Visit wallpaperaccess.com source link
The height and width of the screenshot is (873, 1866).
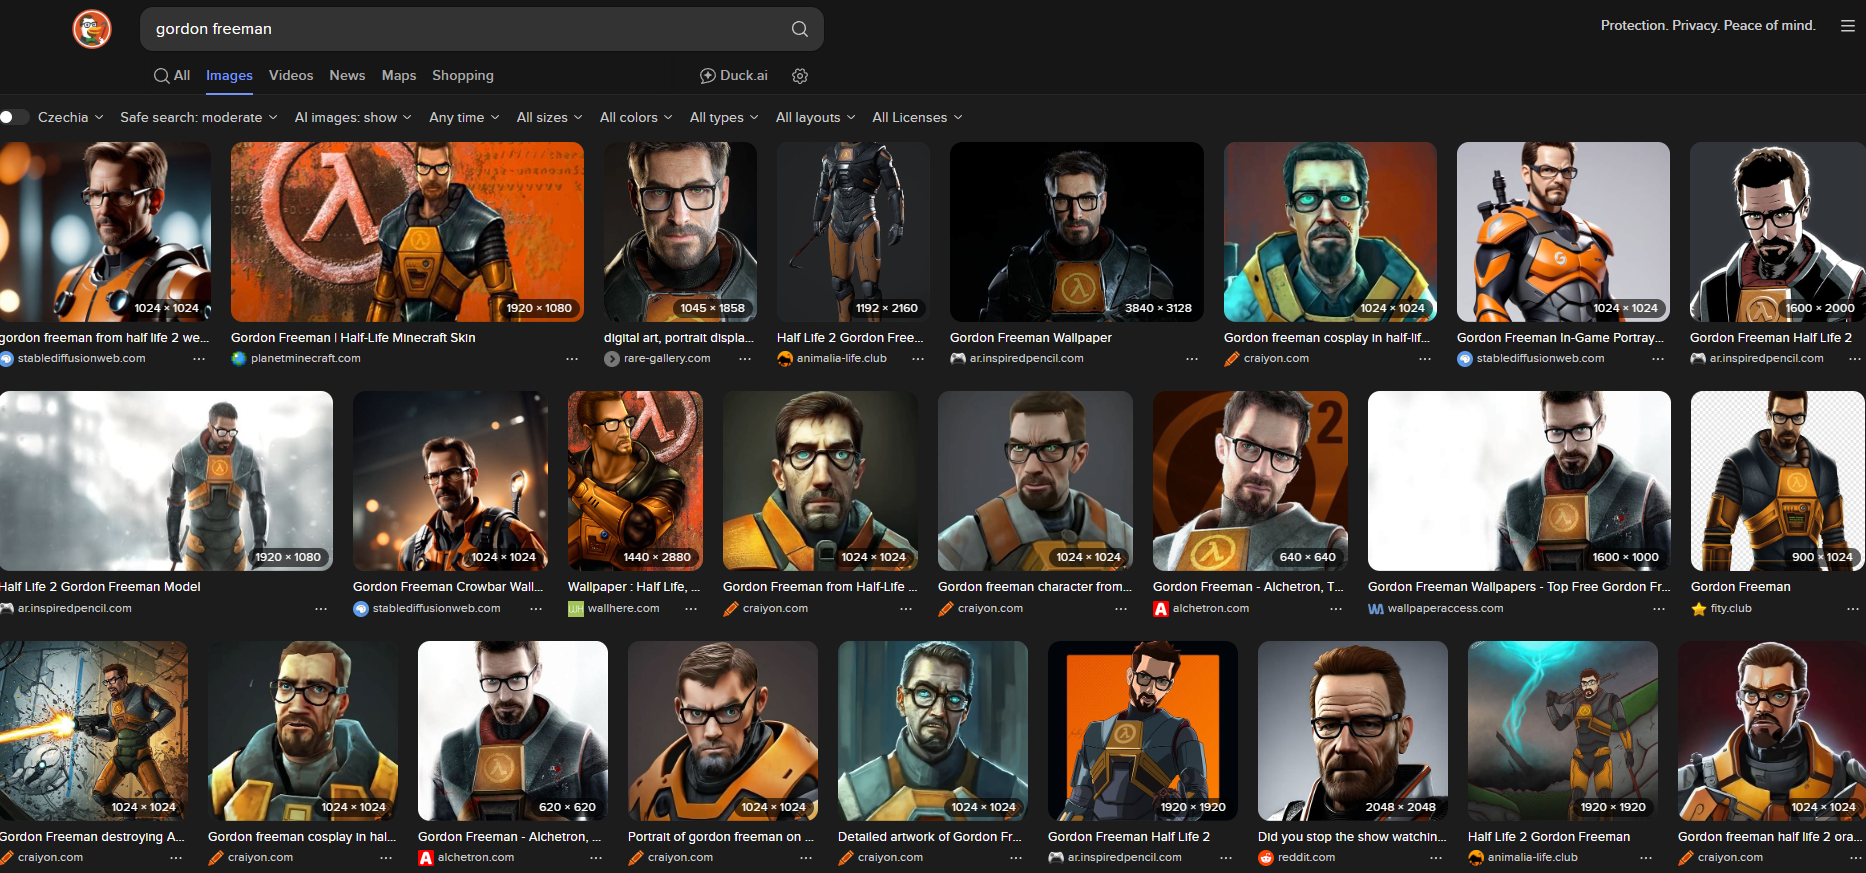point(1445,609)
